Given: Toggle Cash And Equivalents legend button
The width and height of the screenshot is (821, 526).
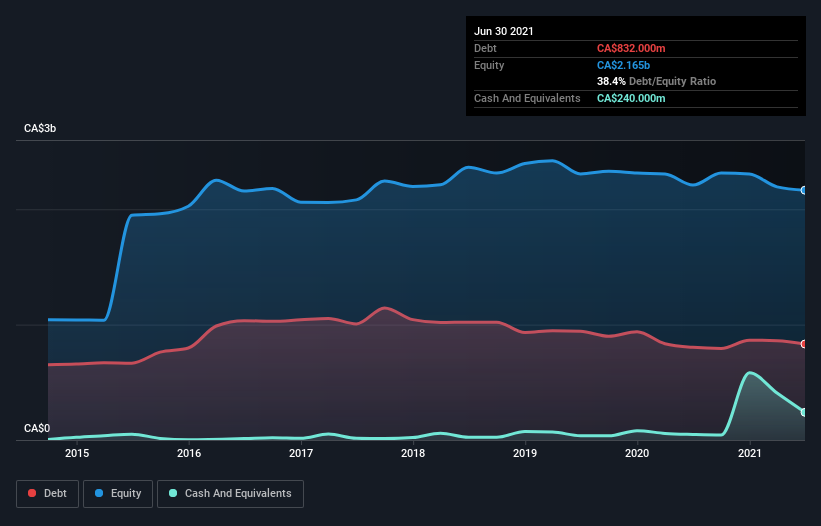Looking at the screenshot, I should [230, 494].
